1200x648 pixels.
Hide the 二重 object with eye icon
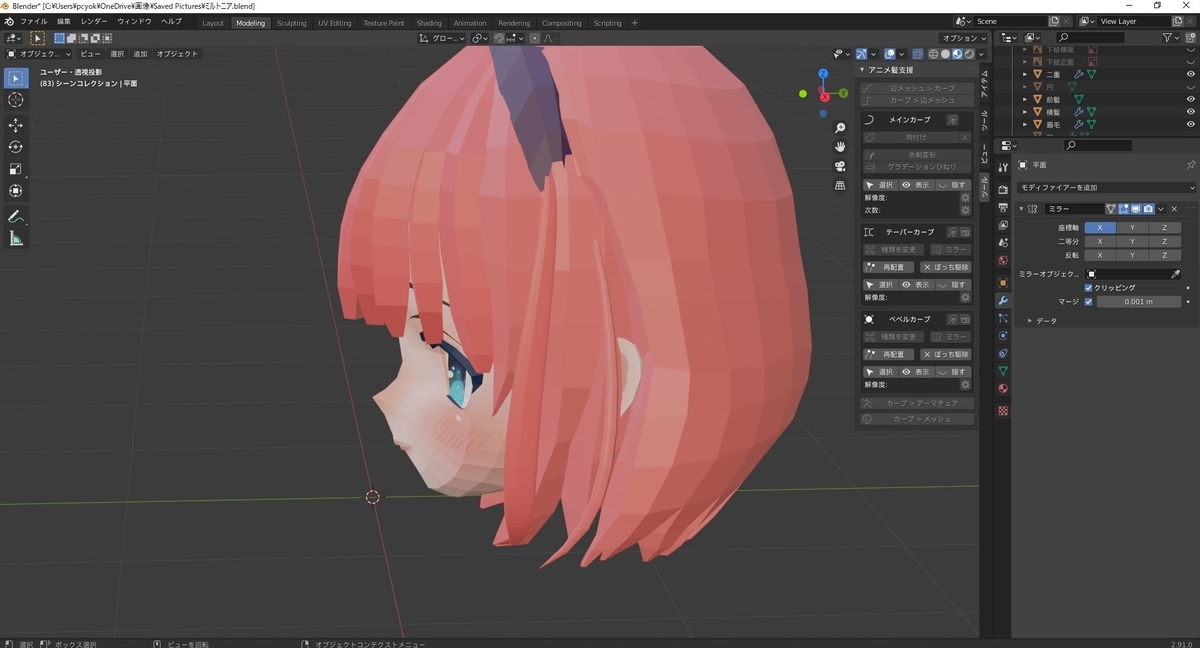coord(1190,74)
